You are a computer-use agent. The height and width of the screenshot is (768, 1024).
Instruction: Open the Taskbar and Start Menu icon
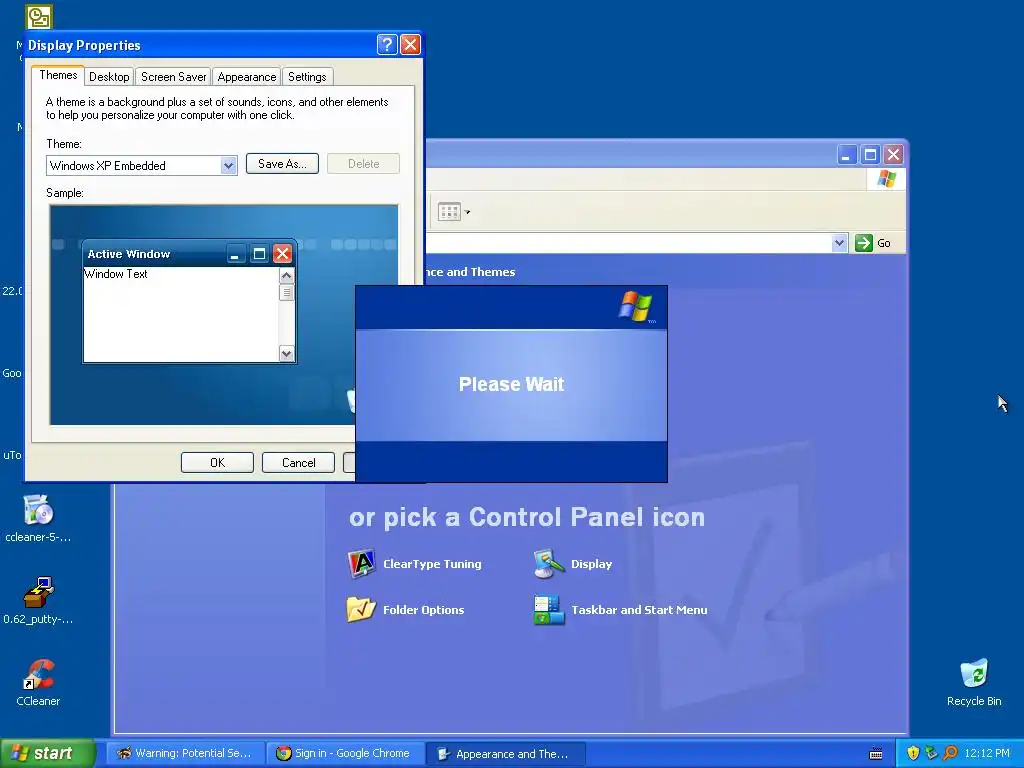click(549, 609)
